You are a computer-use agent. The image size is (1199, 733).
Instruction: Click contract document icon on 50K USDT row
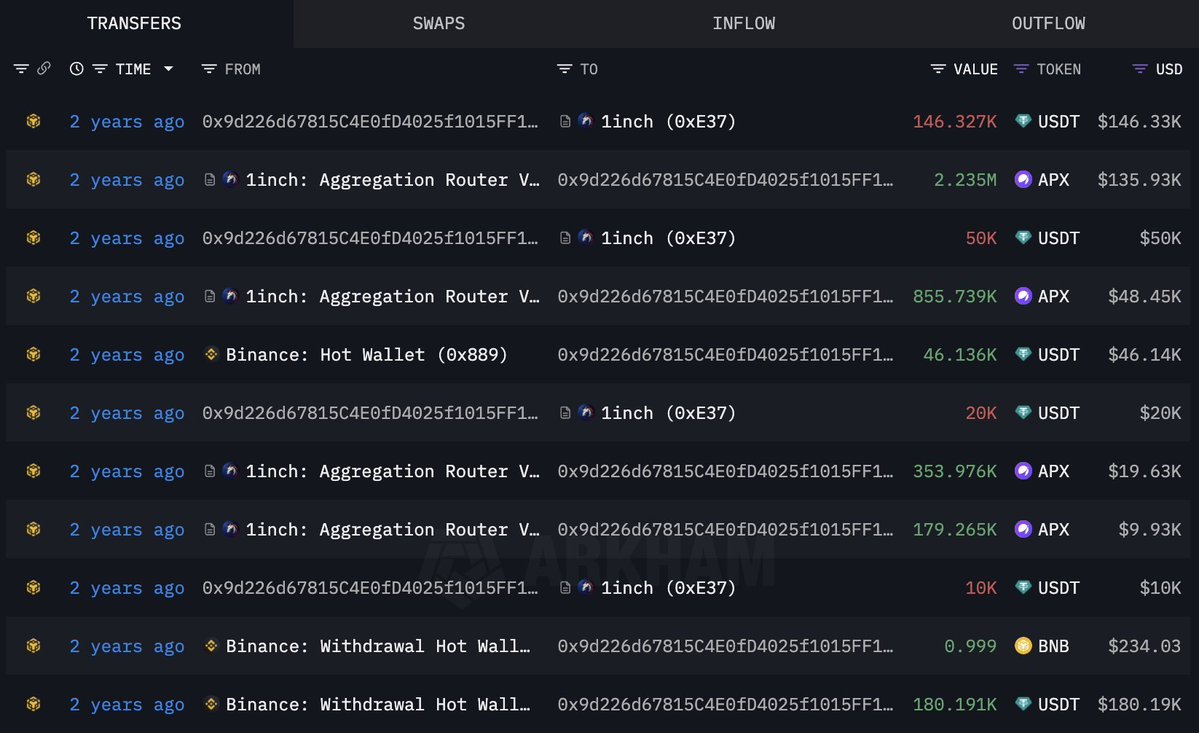pyautogui.click(x=564, y=238)
